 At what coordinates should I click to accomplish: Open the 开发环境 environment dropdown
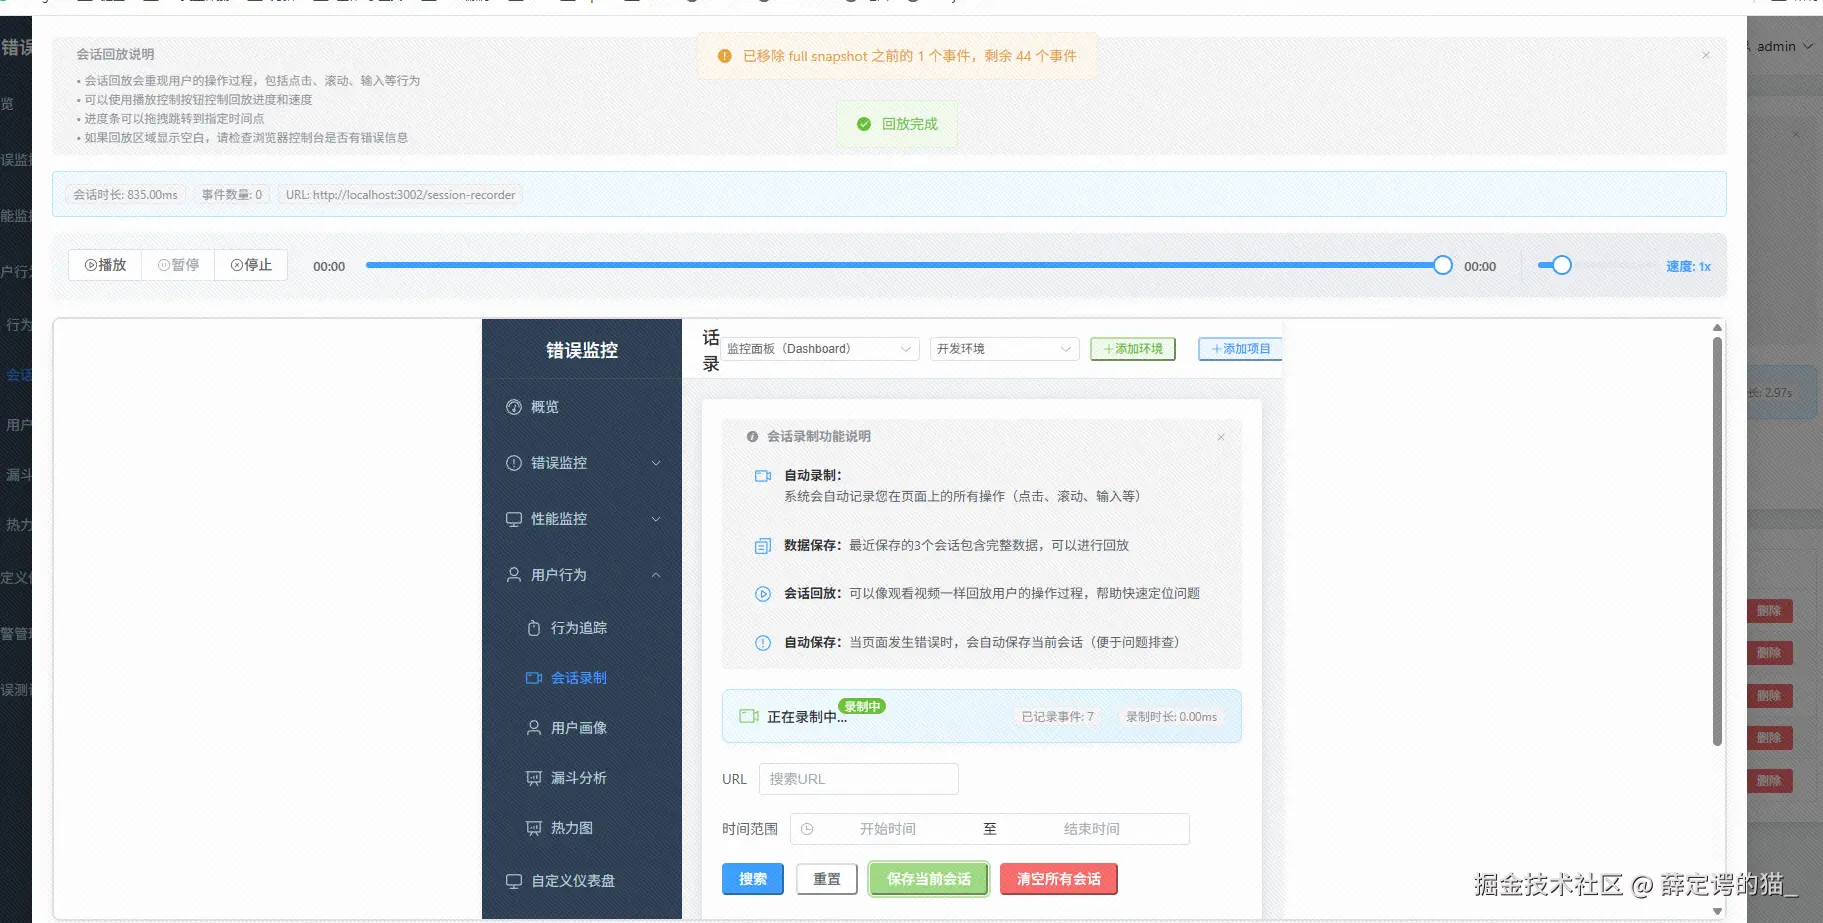pos(1005,349)
